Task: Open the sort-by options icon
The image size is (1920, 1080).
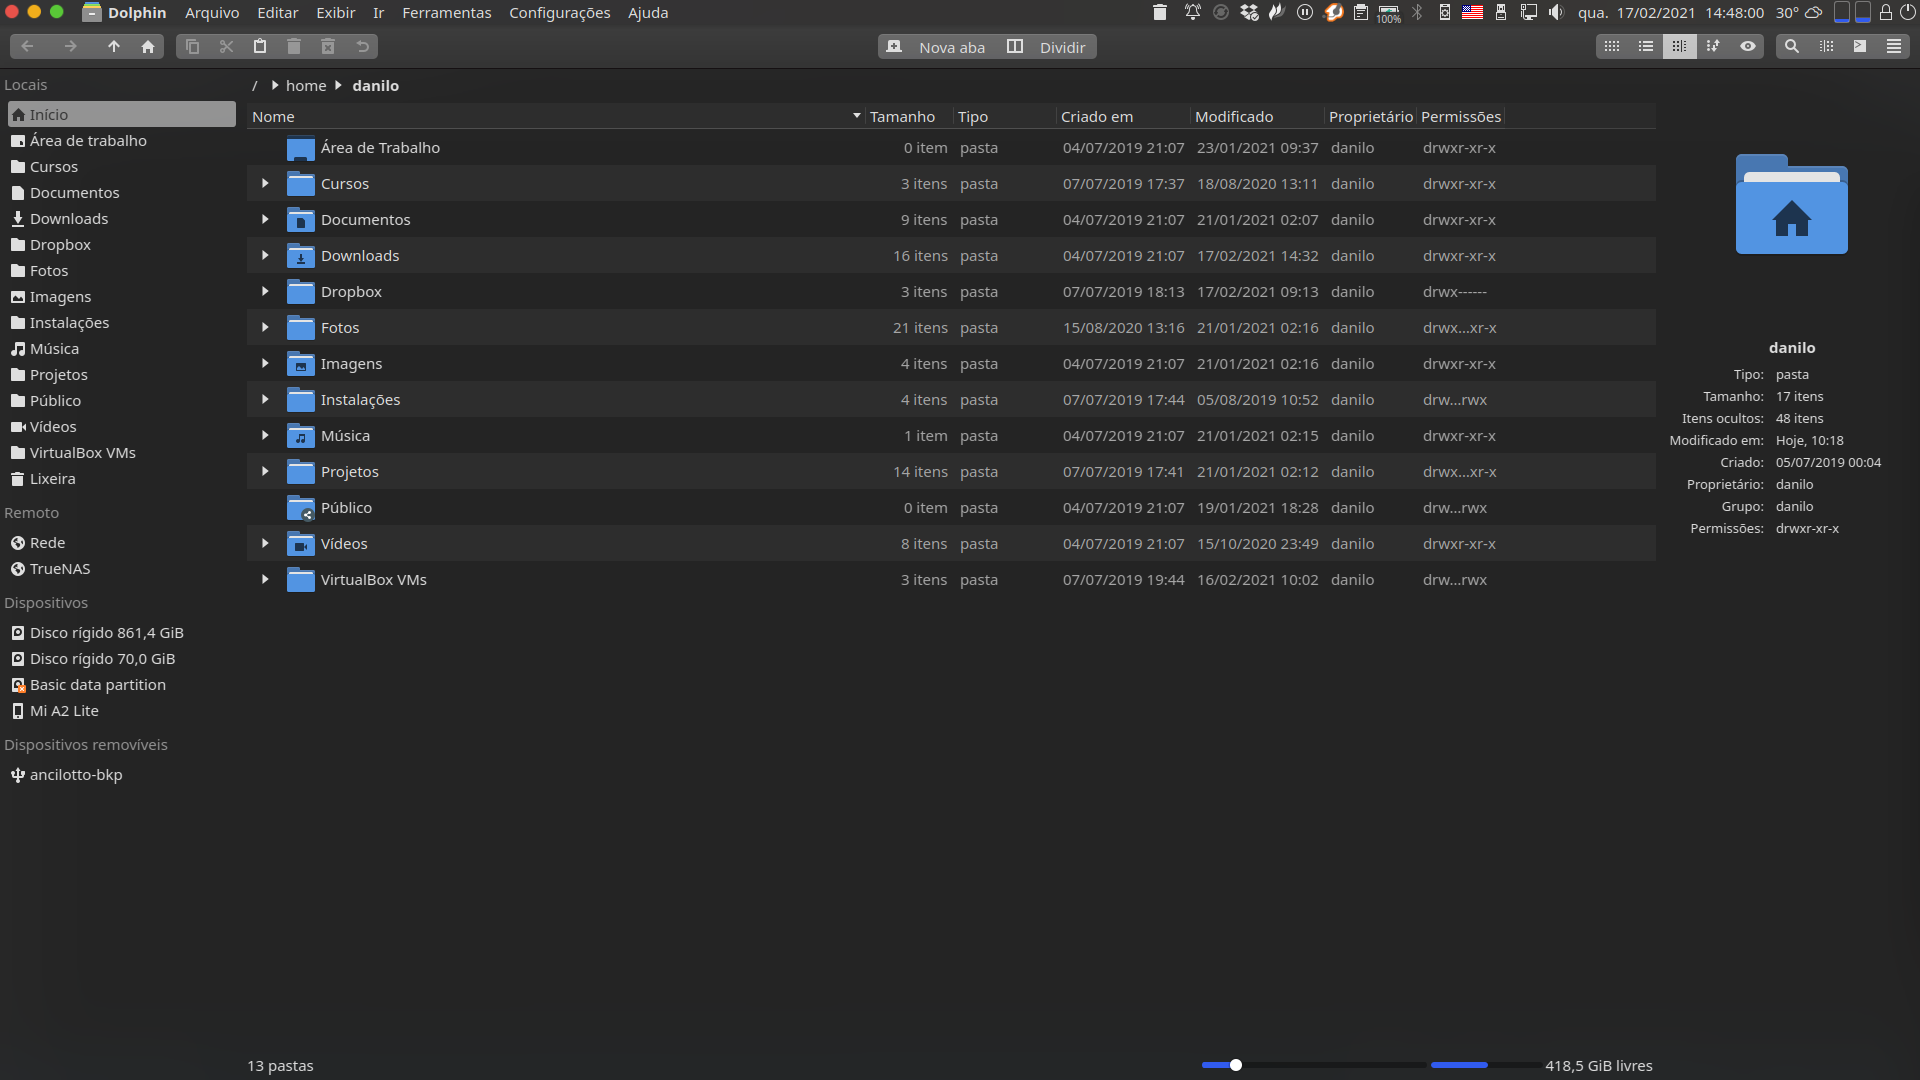Action: pos(1714,47)
